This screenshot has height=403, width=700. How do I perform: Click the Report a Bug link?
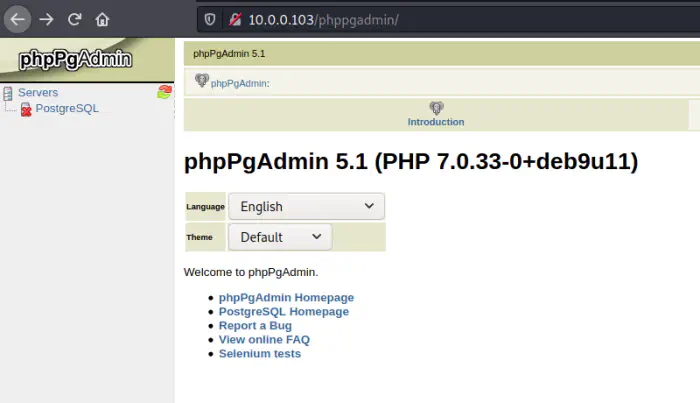click(255, 325)
